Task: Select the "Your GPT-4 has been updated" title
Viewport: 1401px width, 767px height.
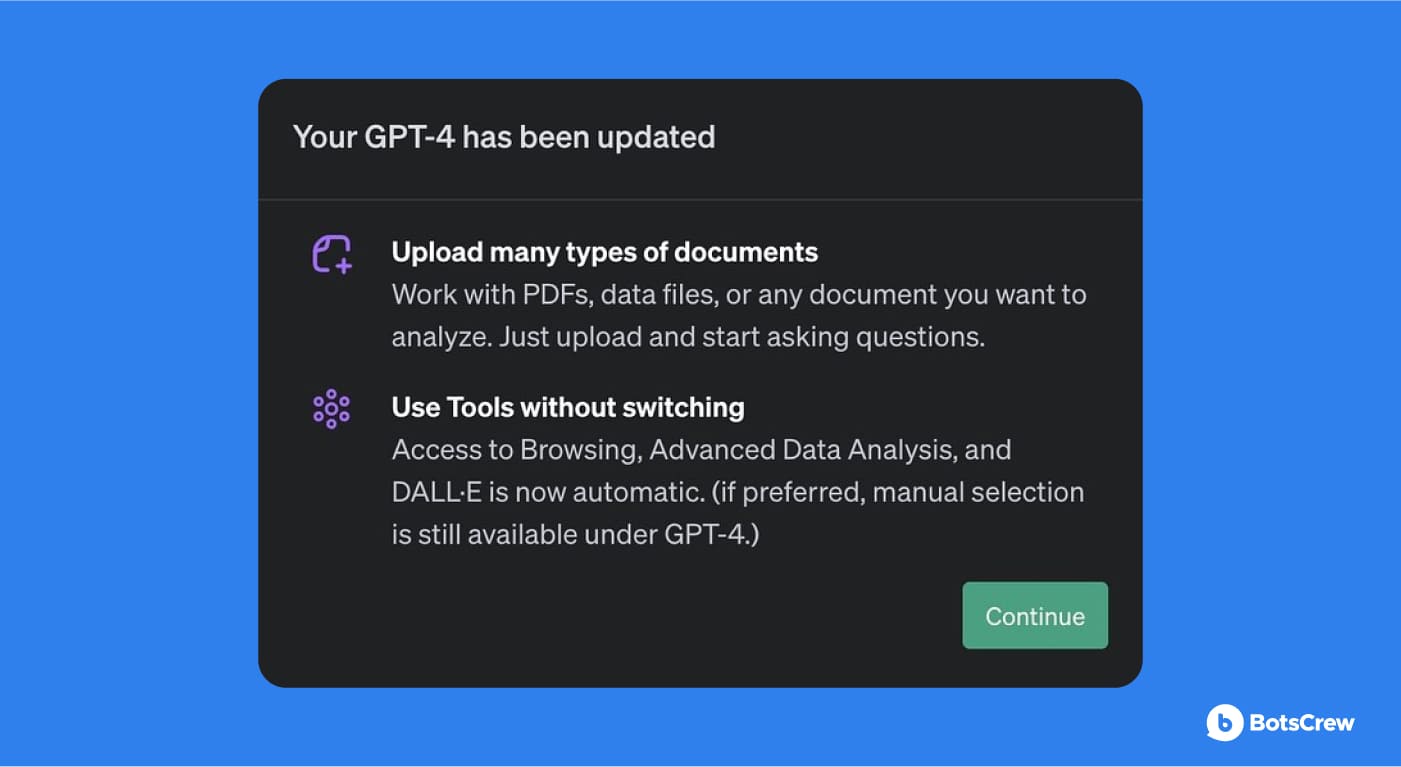Action: (504, 137)
